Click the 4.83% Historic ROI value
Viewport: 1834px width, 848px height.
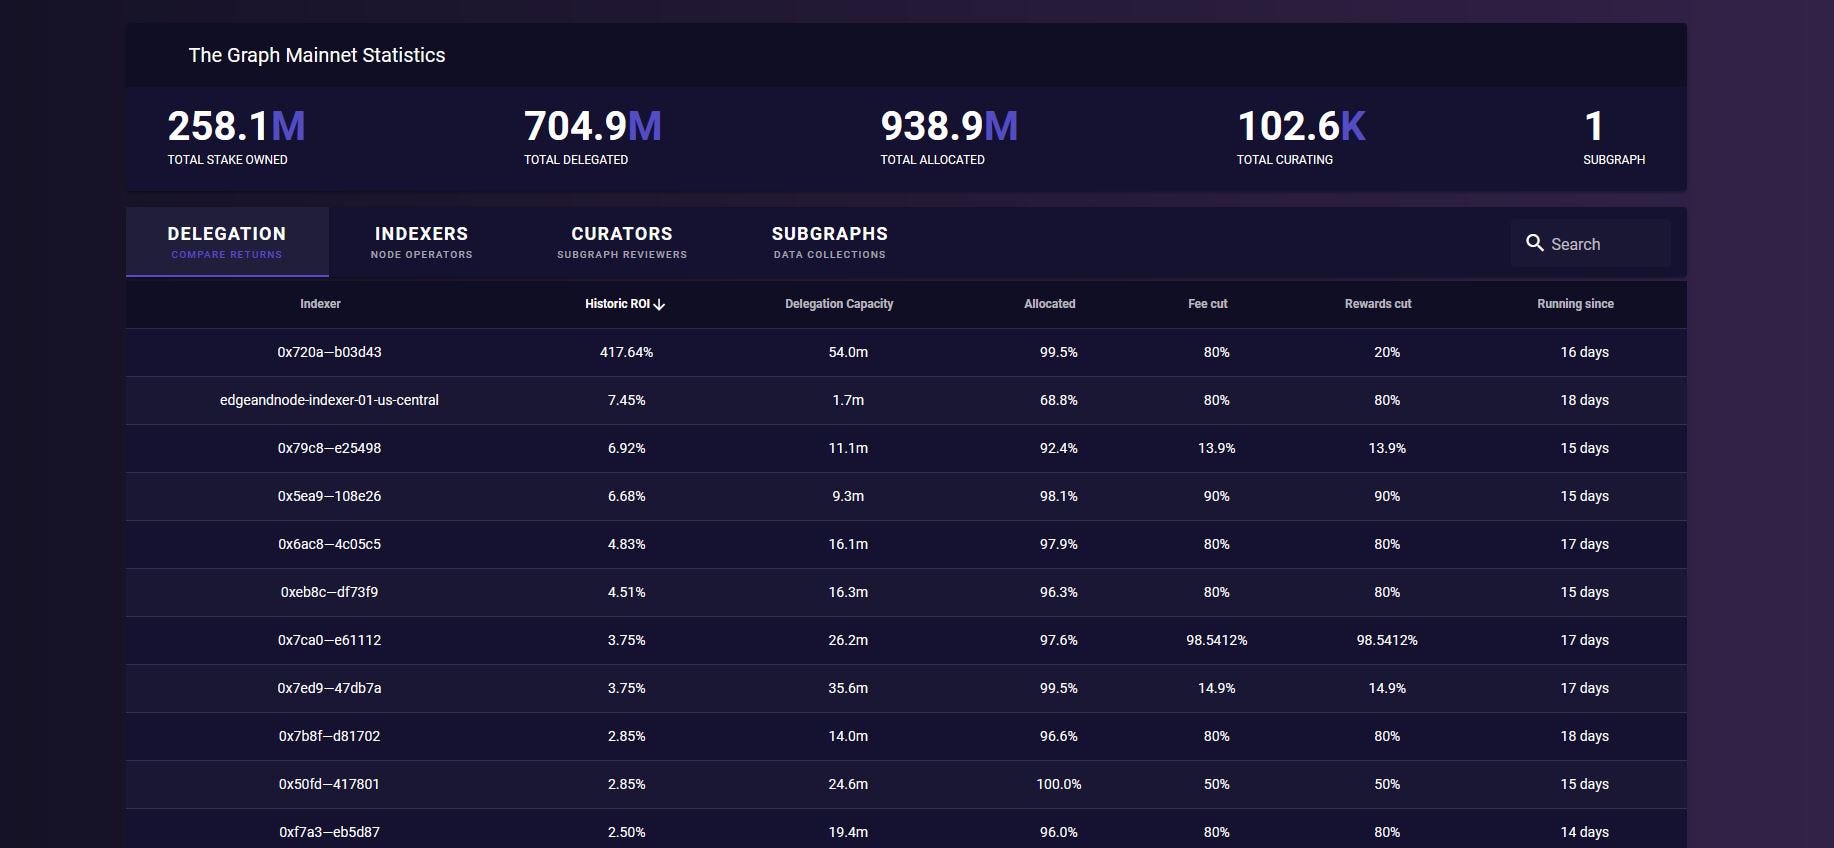click(626, 544)
